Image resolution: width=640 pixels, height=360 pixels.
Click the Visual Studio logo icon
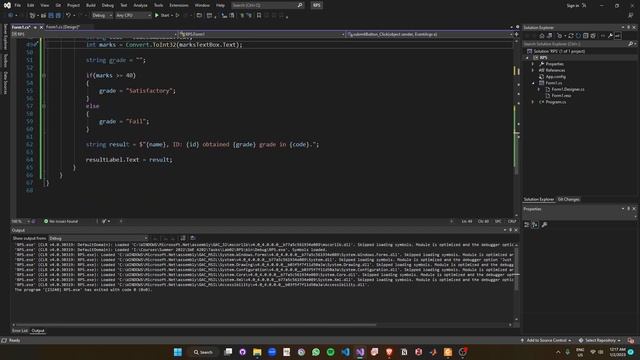click(x=7, y=5)
